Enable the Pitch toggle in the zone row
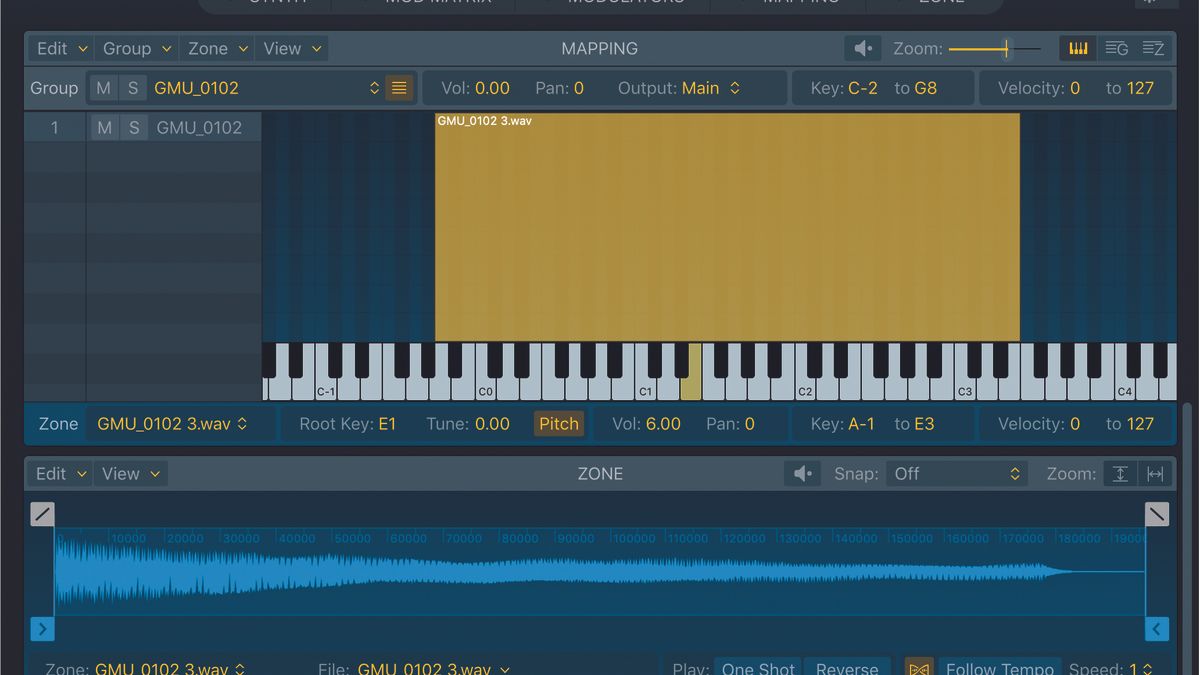Screen dimensions: 1200x675 coord(558,423)
